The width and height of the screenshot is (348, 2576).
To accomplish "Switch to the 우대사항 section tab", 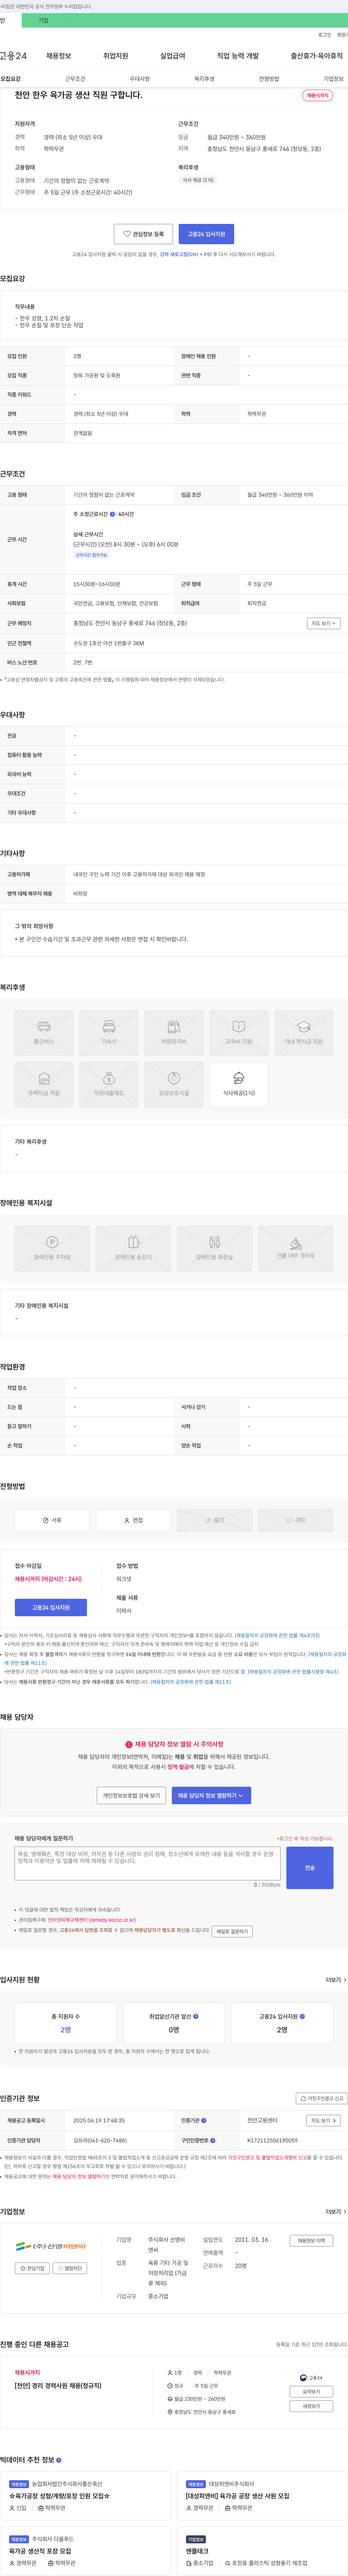I will pos(140,79).
